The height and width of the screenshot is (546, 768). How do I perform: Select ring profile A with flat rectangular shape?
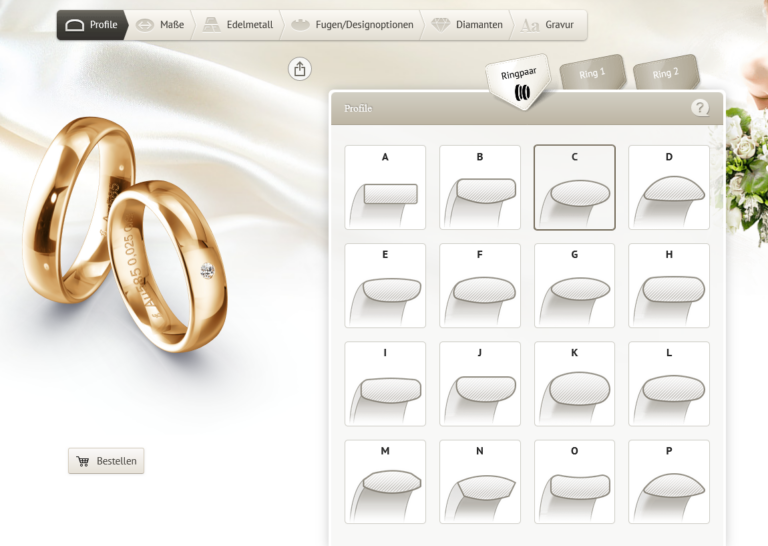point(385,187)
